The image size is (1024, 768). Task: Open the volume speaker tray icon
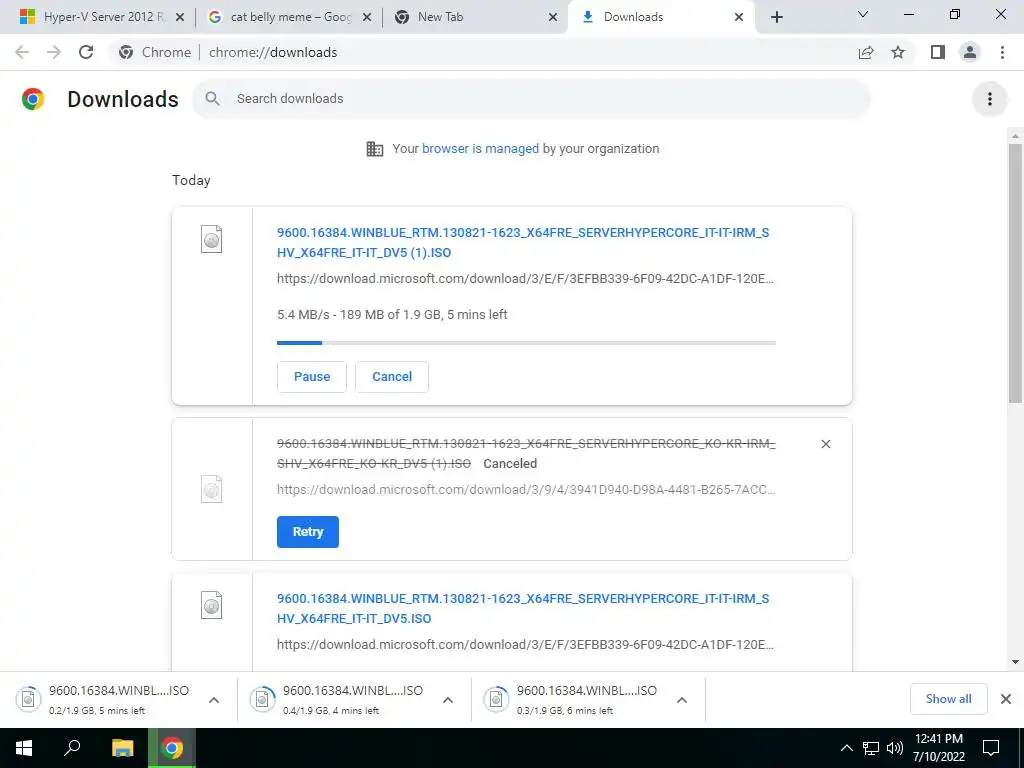(895, 748)
